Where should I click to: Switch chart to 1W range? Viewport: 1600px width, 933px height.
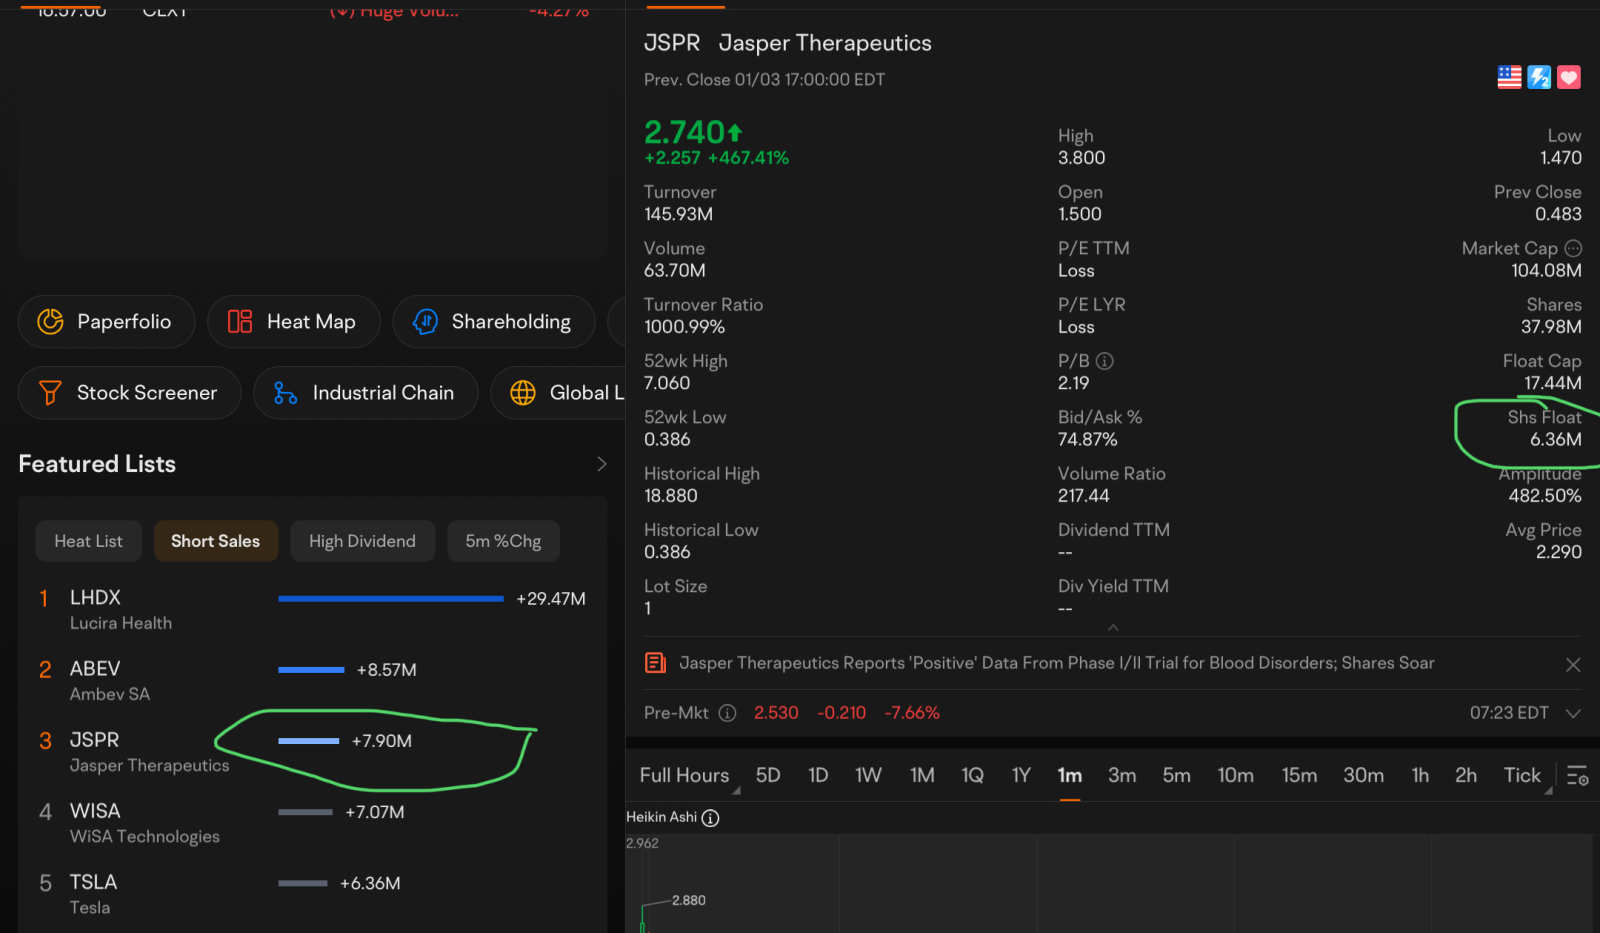click(868, 776)
